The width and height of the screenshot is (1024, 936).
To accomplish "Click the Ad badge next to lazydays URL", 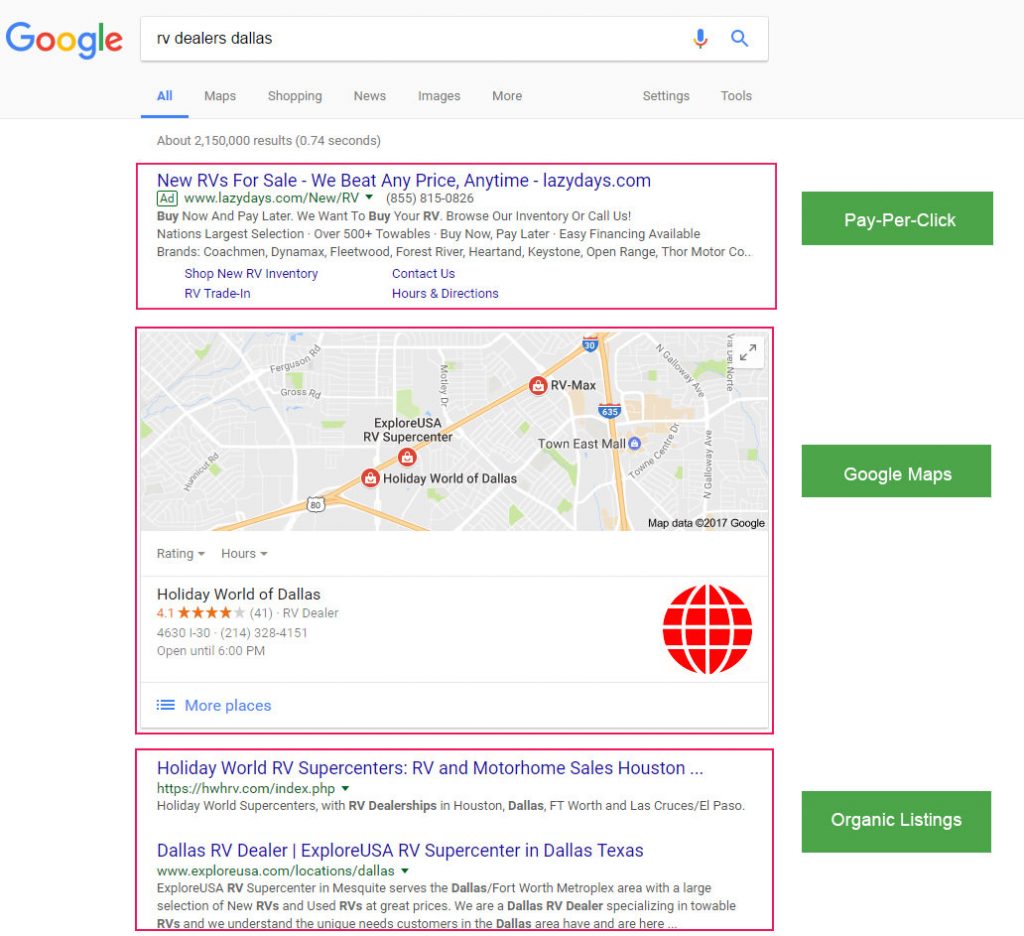I will 167,198.
